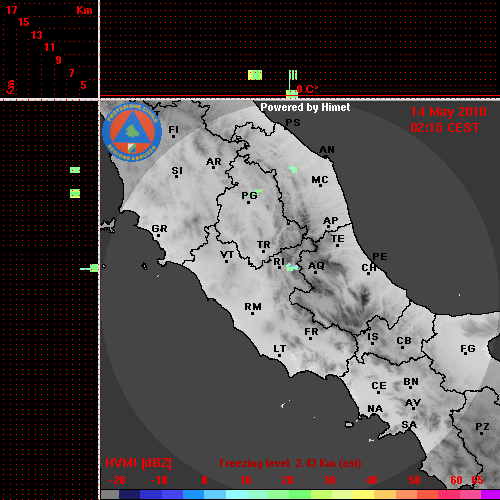Select the RM city marker
This screenshot has height=500, width=500.
pos(252,313)
